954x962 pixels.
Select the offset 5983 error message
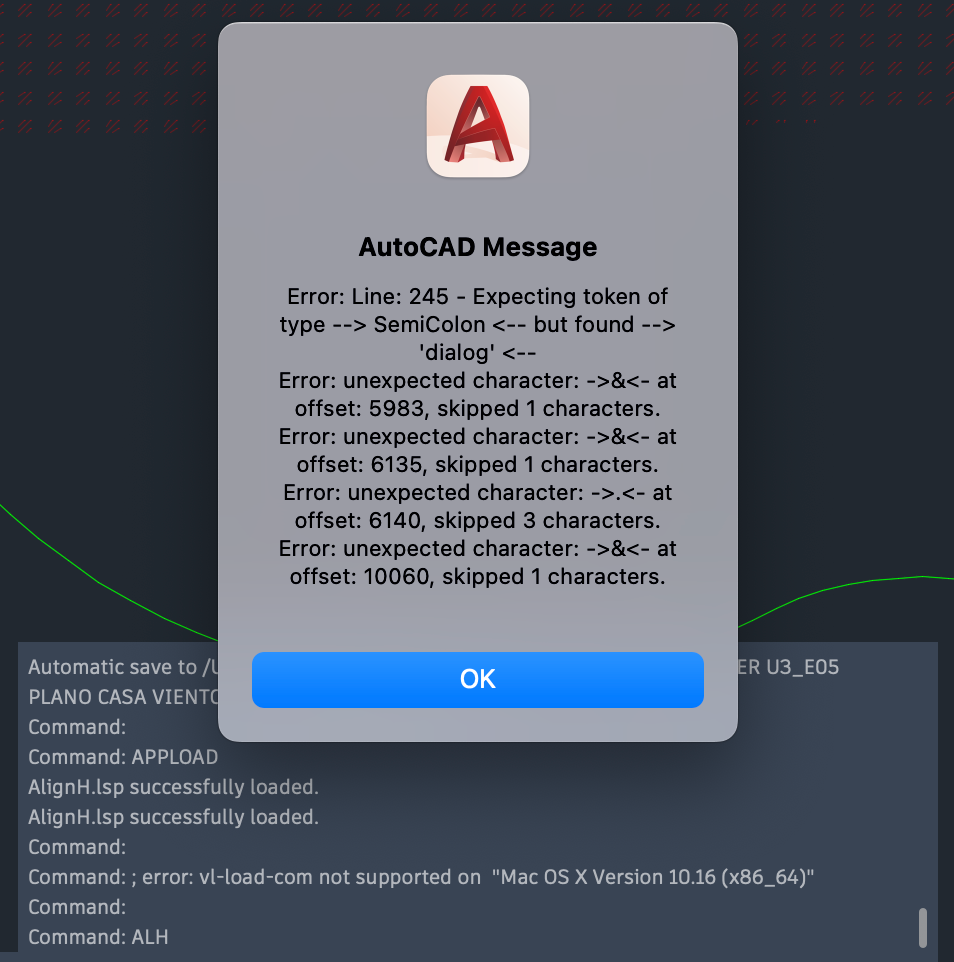pyautogui.click(x=477, y=394)
